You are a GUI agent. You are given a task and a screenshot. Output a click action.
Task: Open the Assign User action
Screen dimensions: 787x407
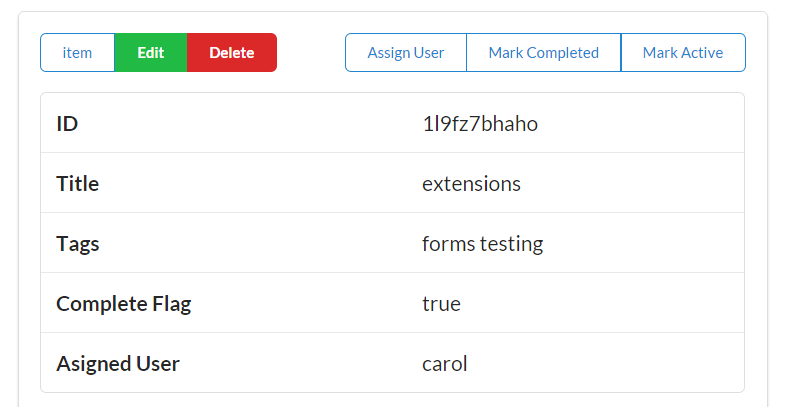click(x=406, y=53)
